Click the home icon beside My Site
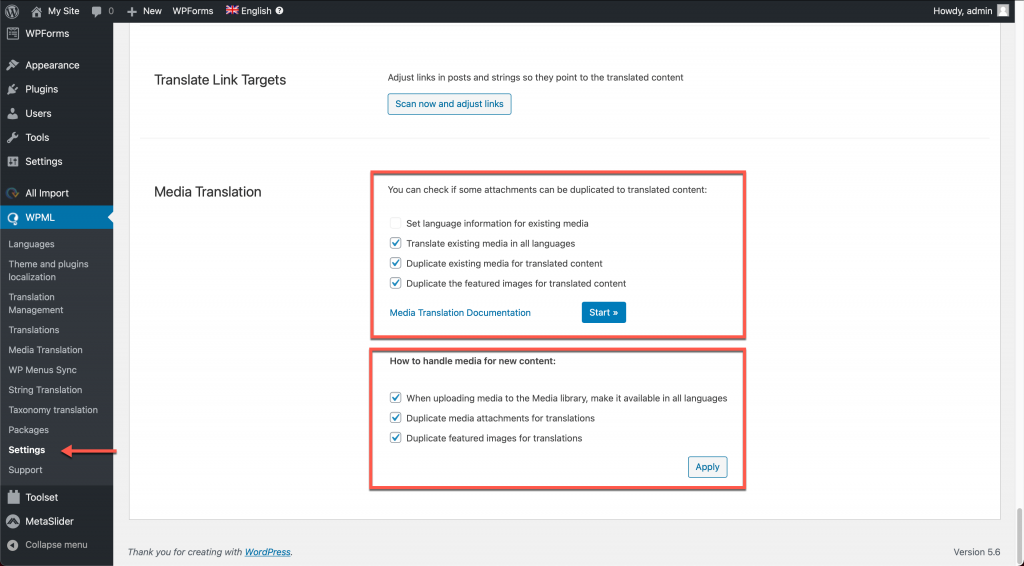The width and height of the screenshot is (1024, 566). pos(37,11)
